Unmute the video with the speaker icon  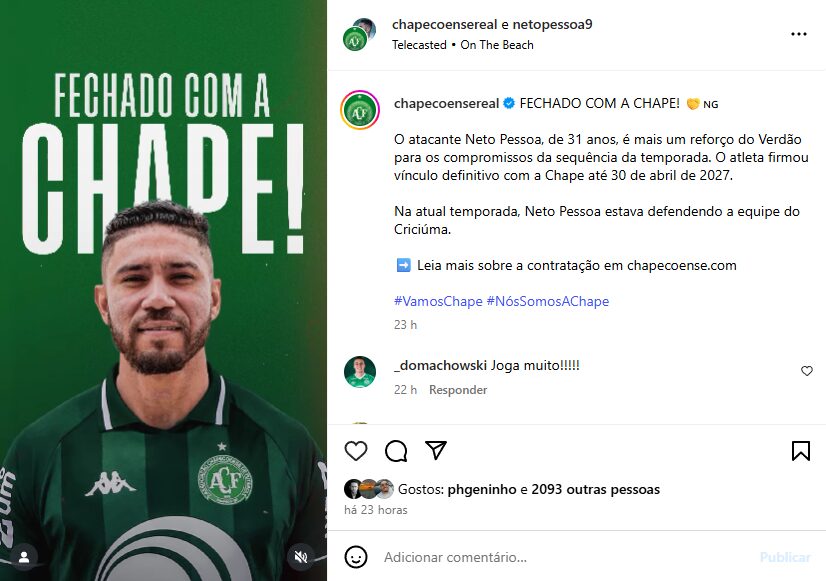[x=301, y=557]
